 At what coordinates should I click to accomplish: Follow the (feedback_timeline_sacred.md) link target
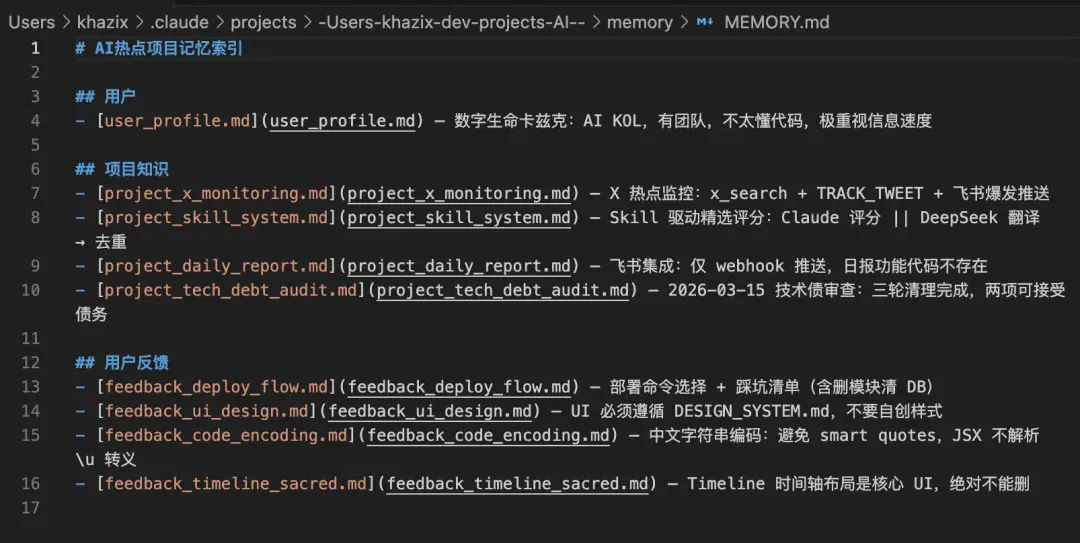(x=517, y=484)
